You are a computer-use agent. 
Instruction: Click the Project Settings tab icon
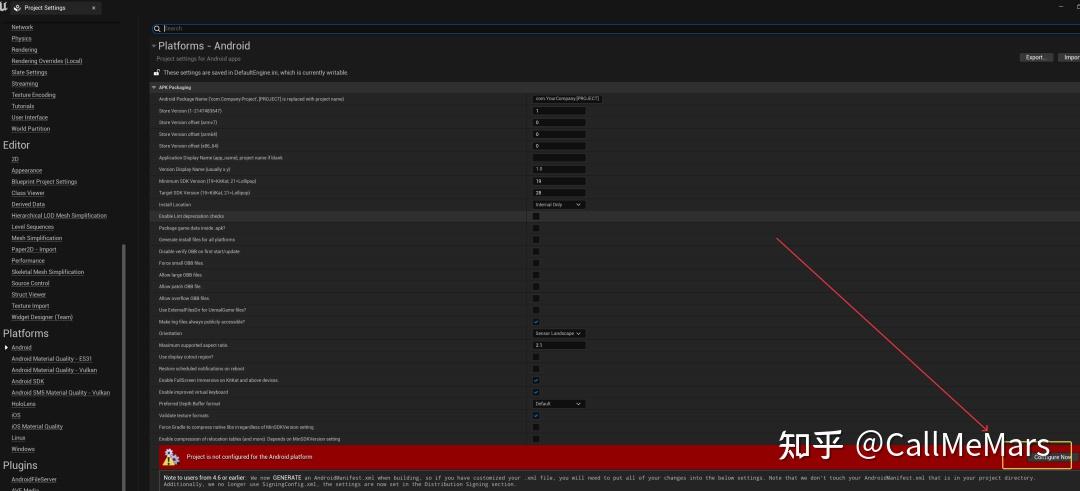[17, 8]
